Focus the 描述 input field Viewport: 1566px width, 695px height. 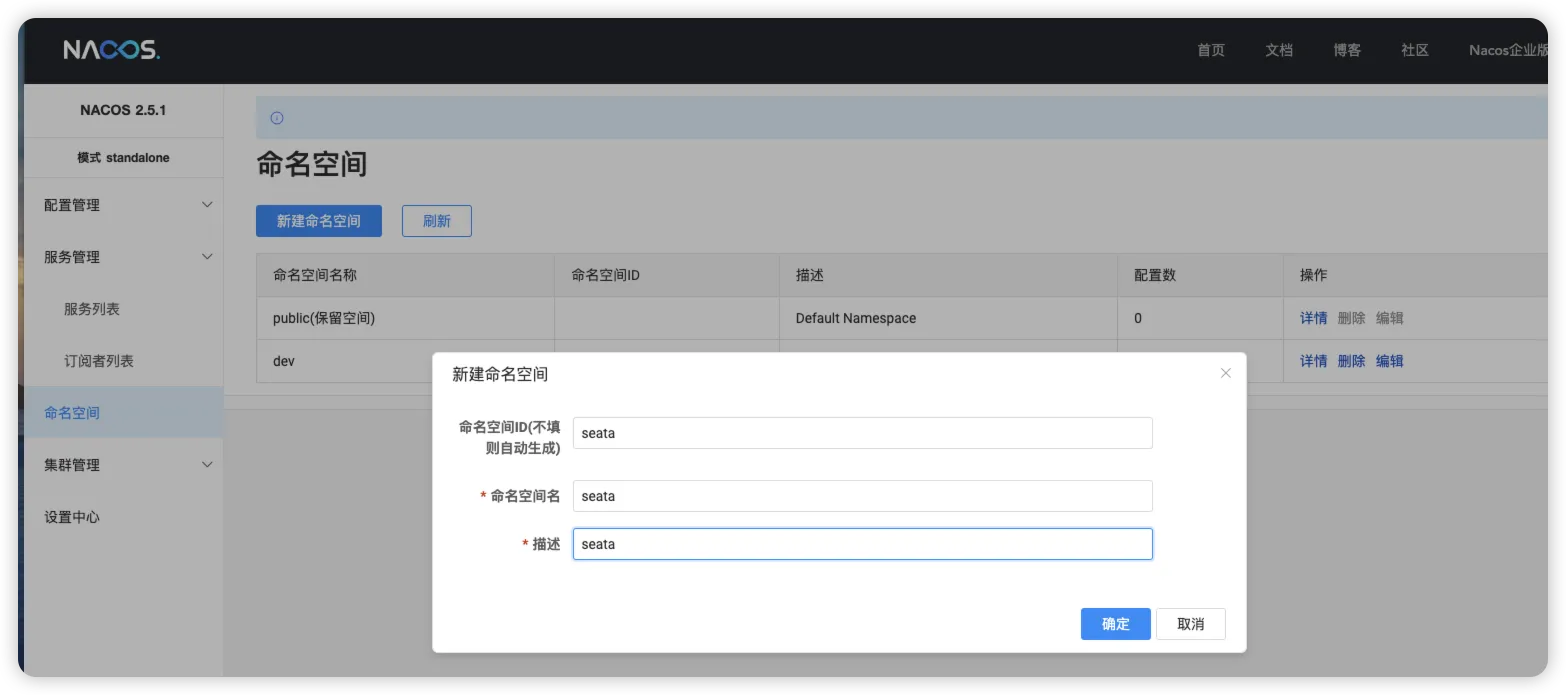pyautogui.click(x=863, y=544)
